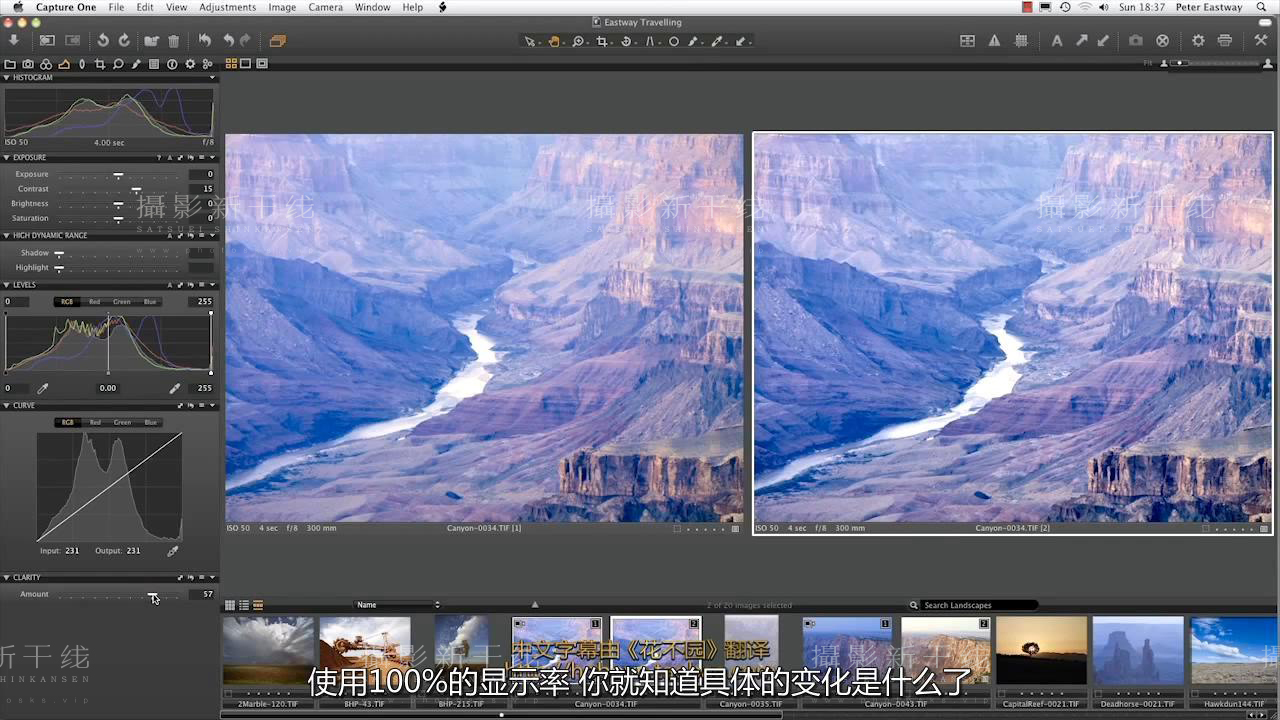Image resolution: width=1280 pixels, height=720 pixels.
Task: Select the CapitalReef-0021.TIF thumbnail
Action: (x=1041, y=650)
